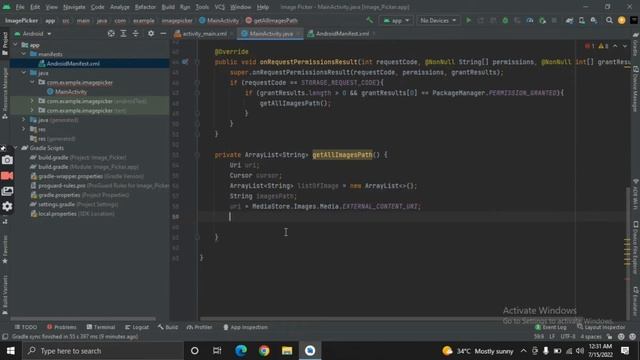Open the Event Log

(551, 327)
